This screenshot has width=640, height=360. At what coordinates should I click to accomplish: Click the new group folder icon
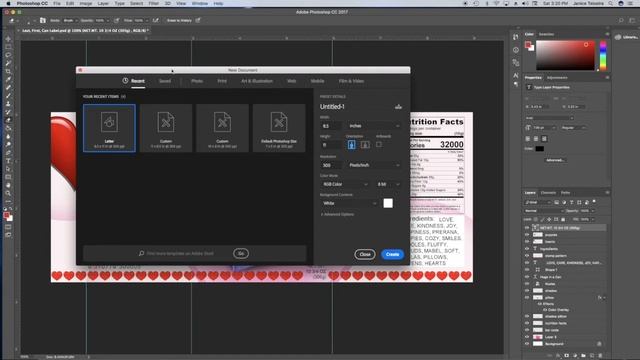583,356
